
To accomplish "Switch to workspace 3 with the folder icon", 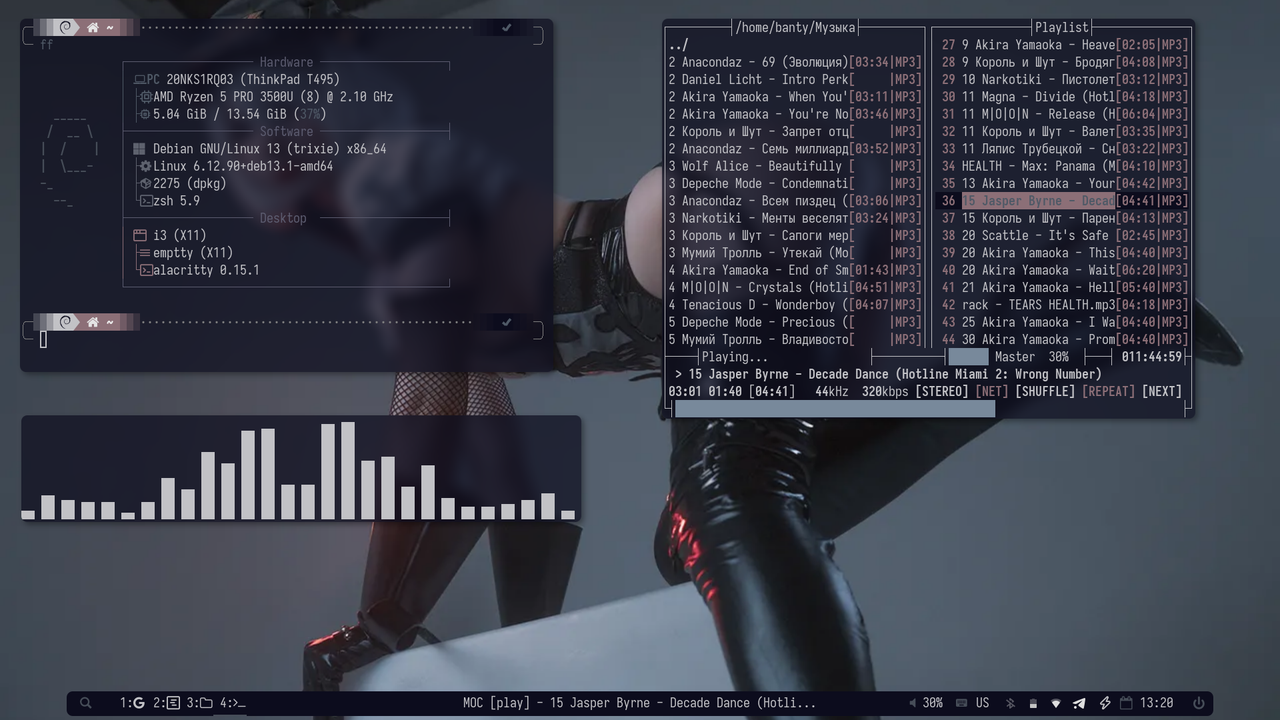I will coord(199,703).
